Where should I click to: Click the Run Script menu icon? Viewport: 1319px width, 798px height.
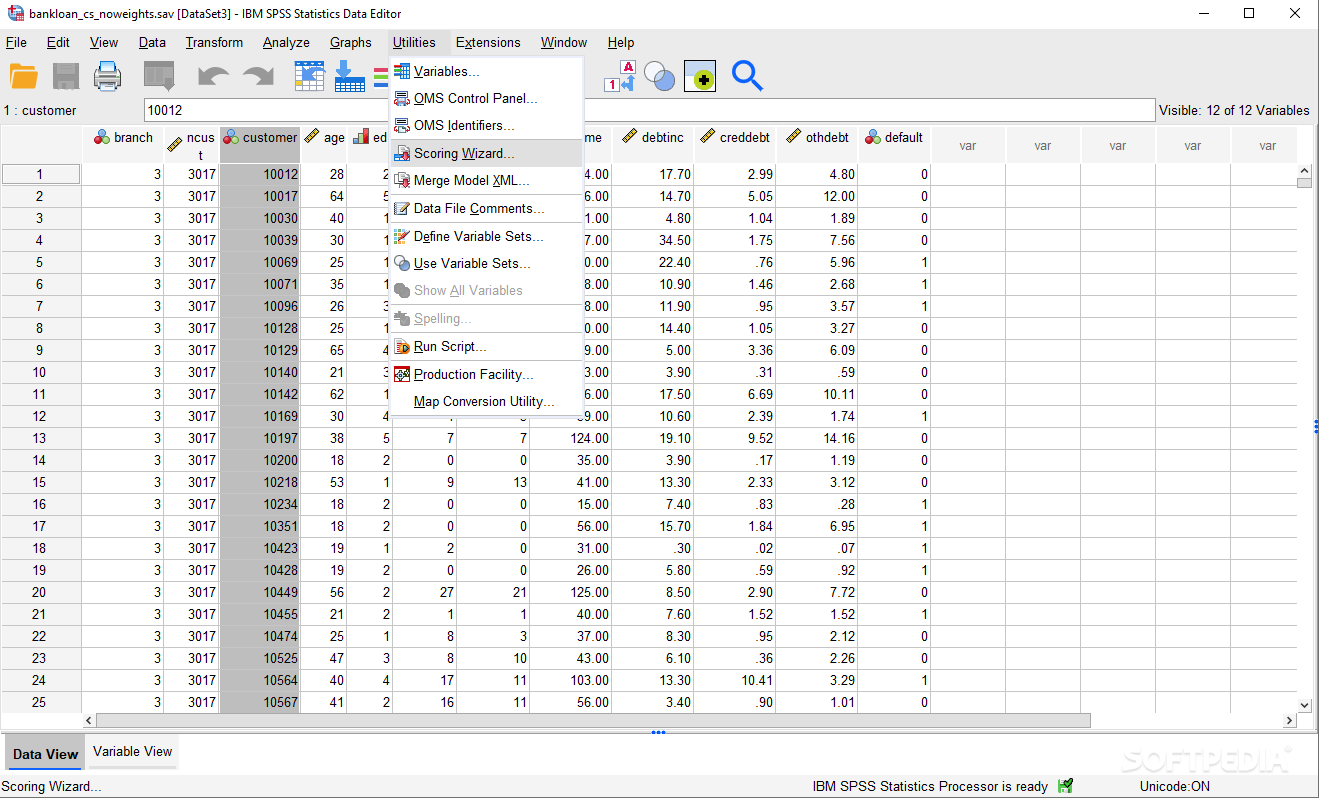402,346
